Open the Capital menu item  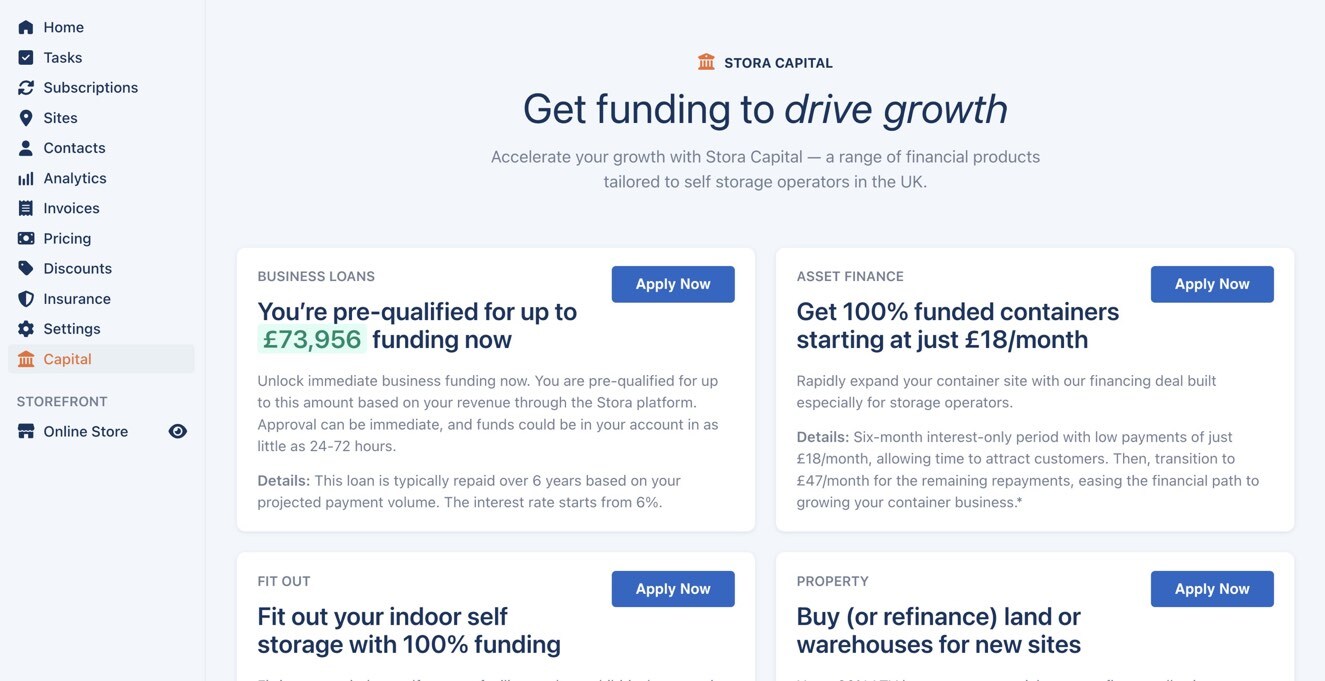point(67,359)
